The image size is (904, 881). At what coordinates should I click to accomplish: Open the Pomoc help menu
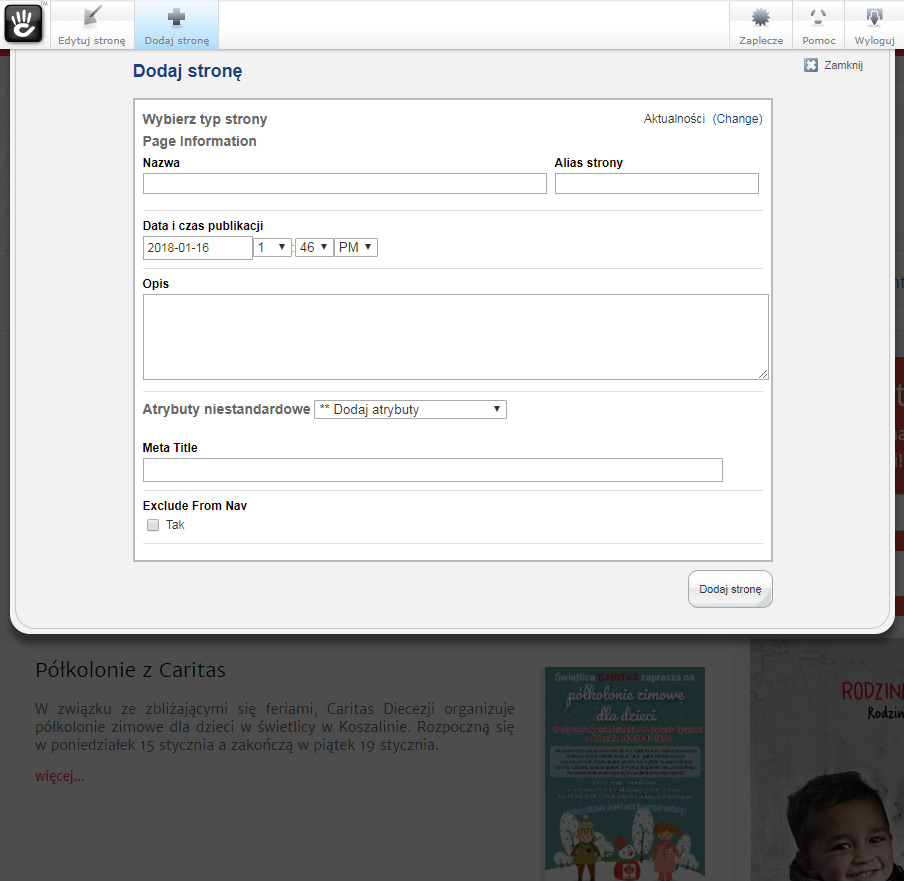[818, 25]
